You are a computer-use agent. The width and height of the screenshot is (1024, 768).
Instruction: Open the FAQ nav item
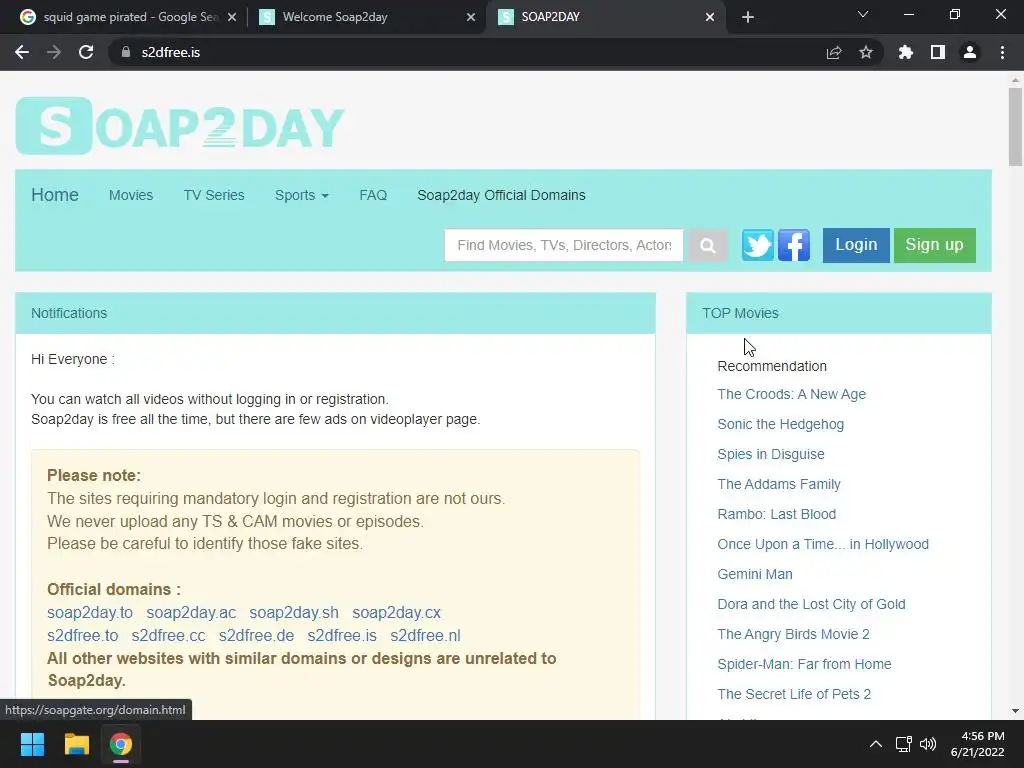pyautogui.click(x=373, y=195)
